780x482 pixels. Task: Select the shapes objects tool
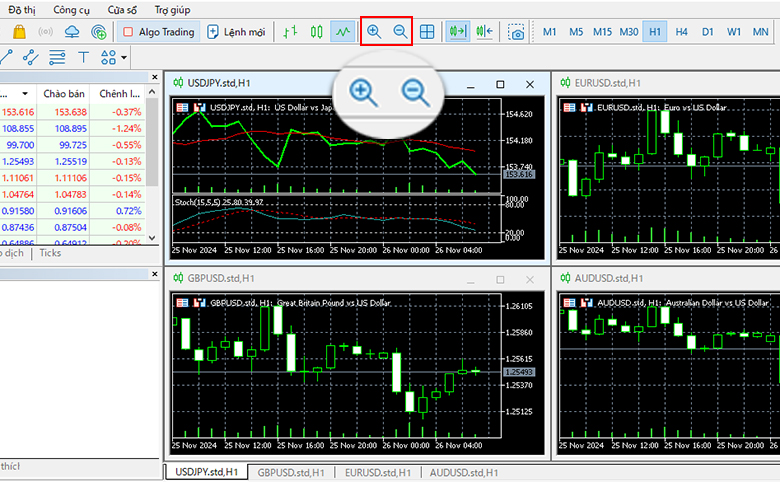(x=108, y=58)
